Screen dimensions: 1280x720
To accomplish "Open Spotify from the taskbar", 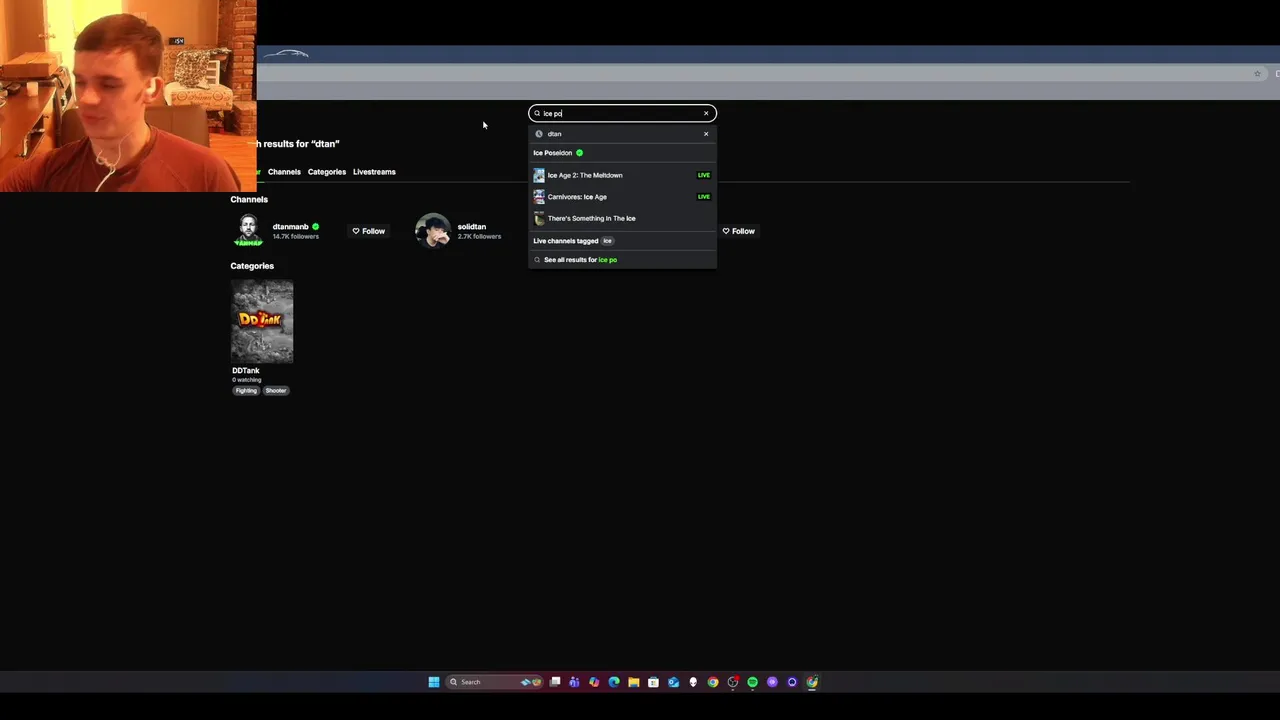I will click(x=753, y=682).
